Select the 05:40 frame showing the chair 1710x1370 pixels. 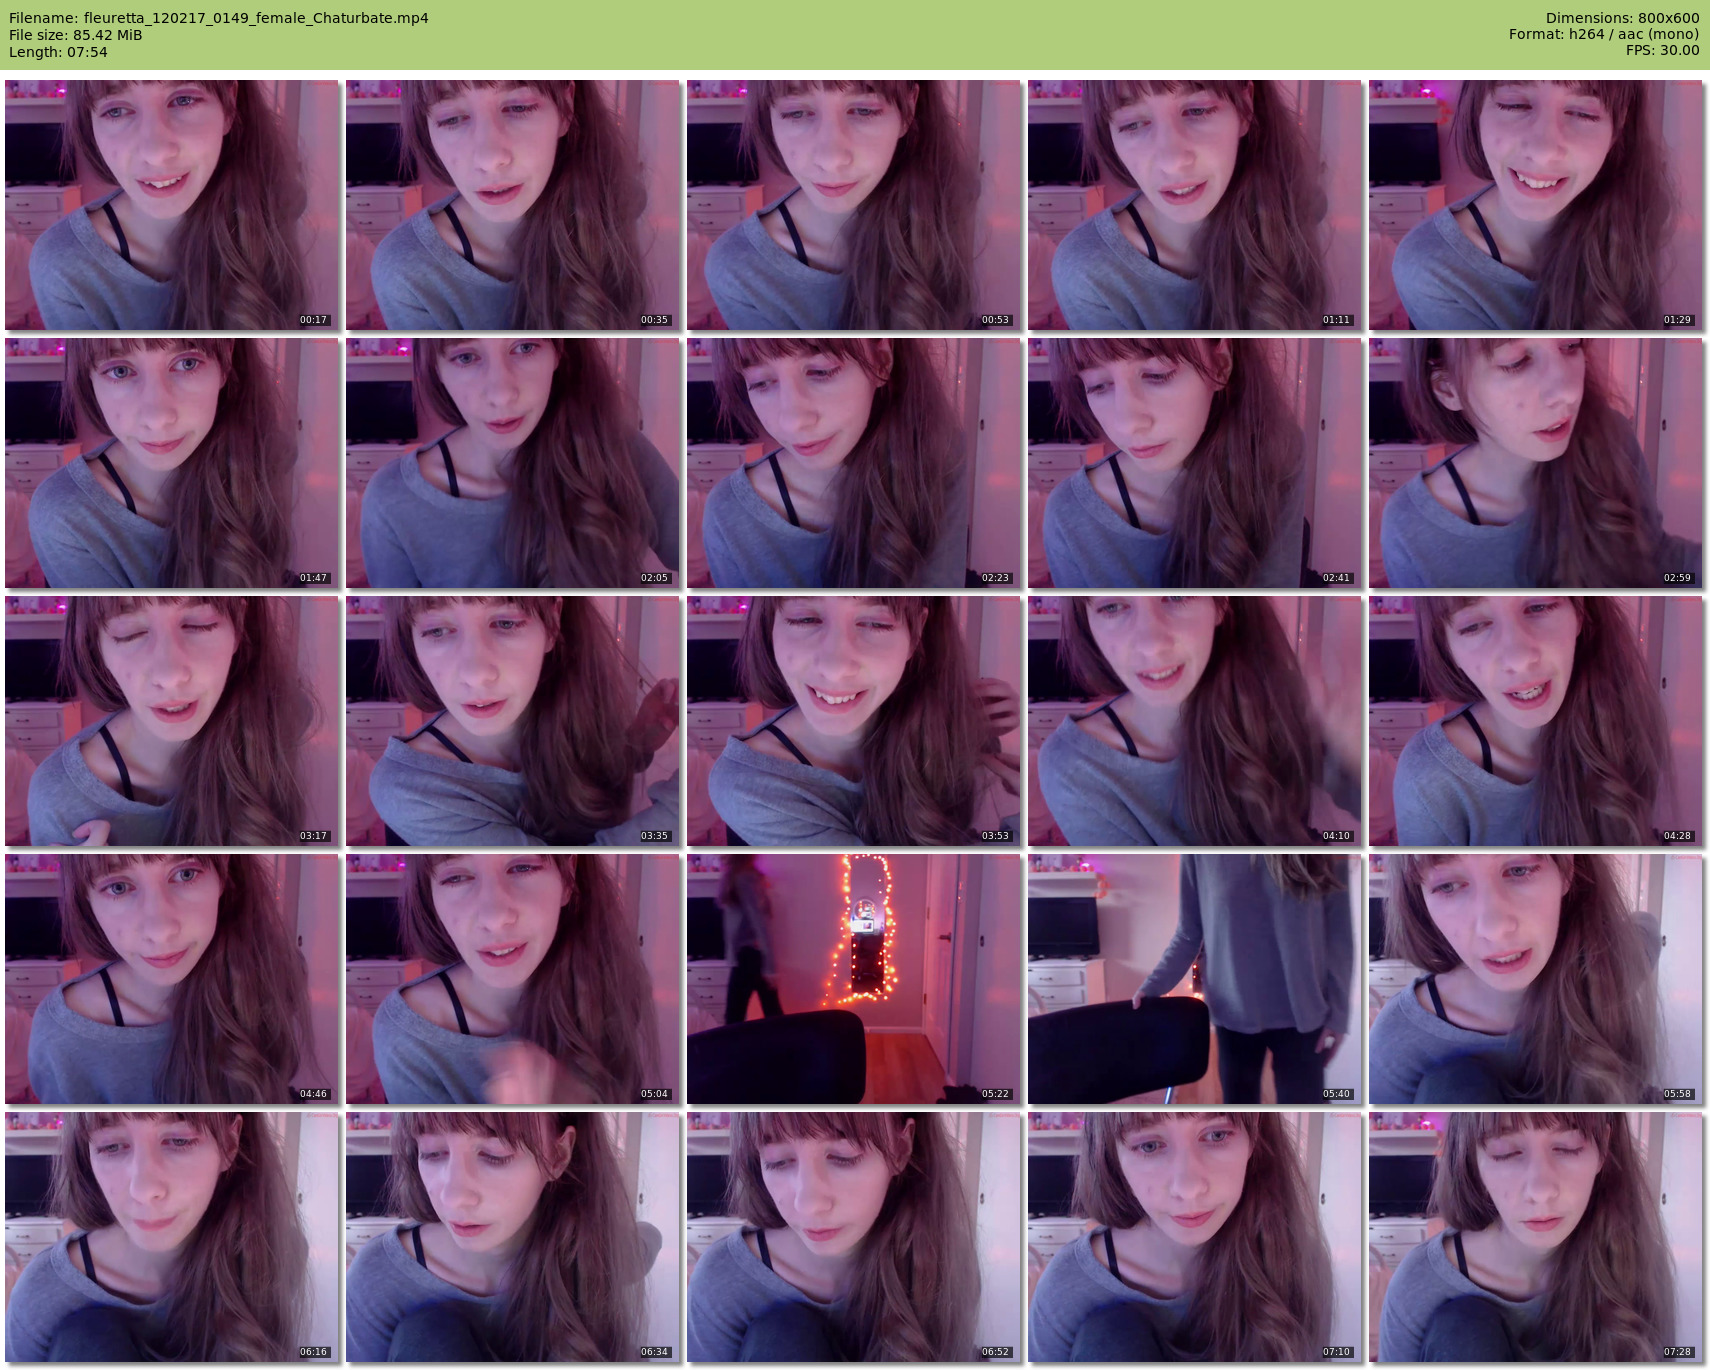[x=1194, y=979]
